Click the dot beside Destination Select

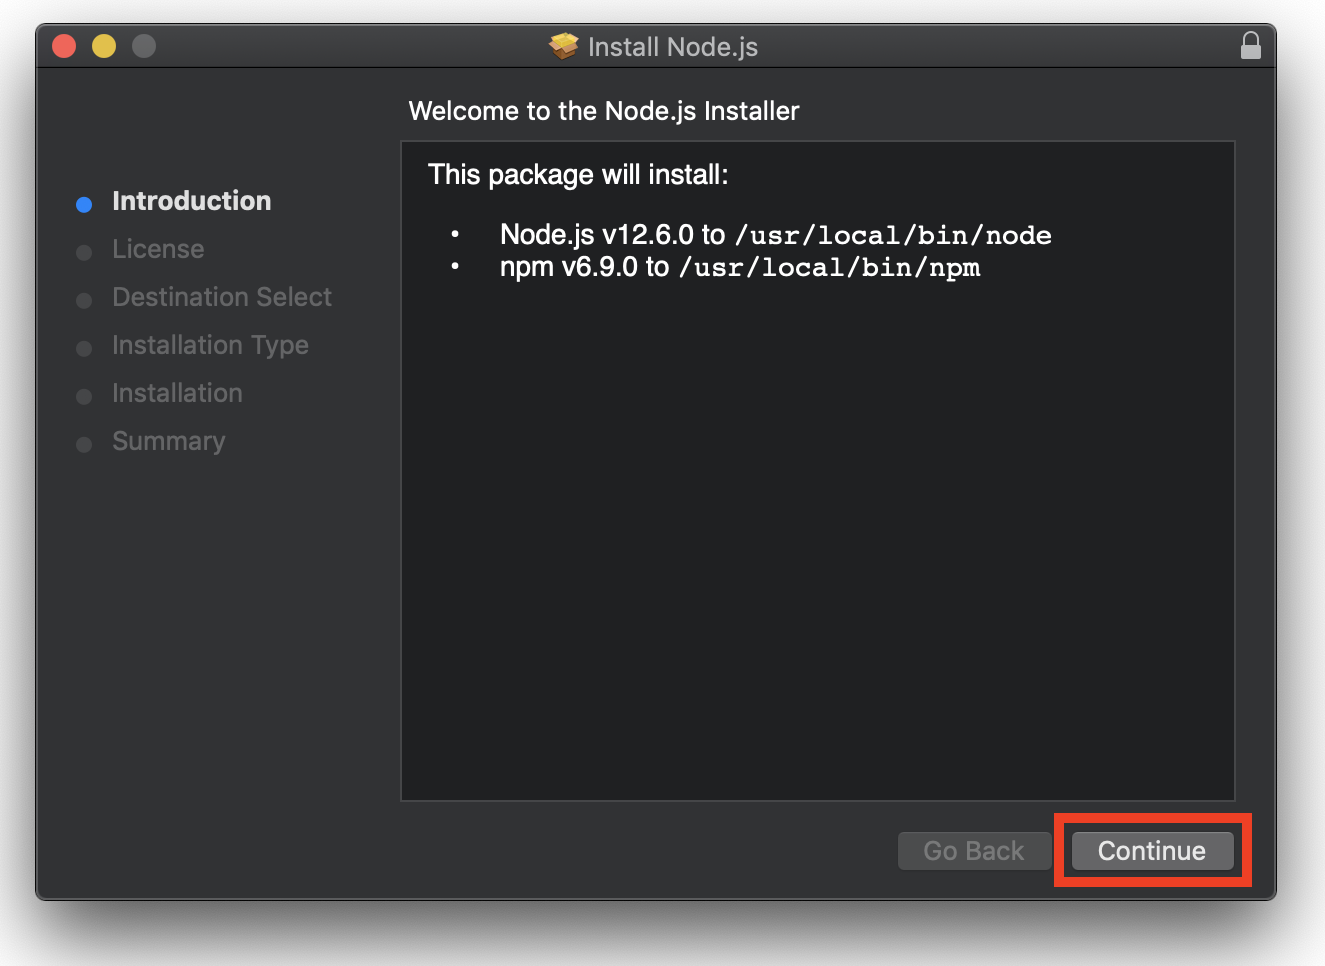pos(84,300)
